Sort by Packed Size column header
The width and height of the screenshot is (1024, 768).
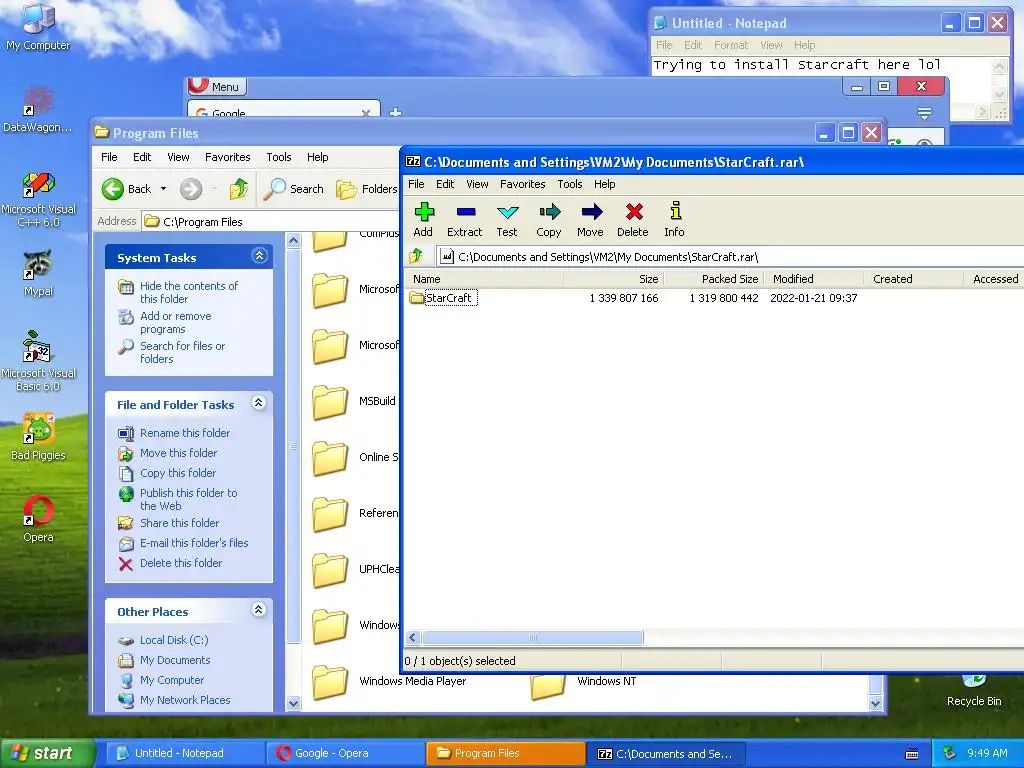click(x=714, y=279)
